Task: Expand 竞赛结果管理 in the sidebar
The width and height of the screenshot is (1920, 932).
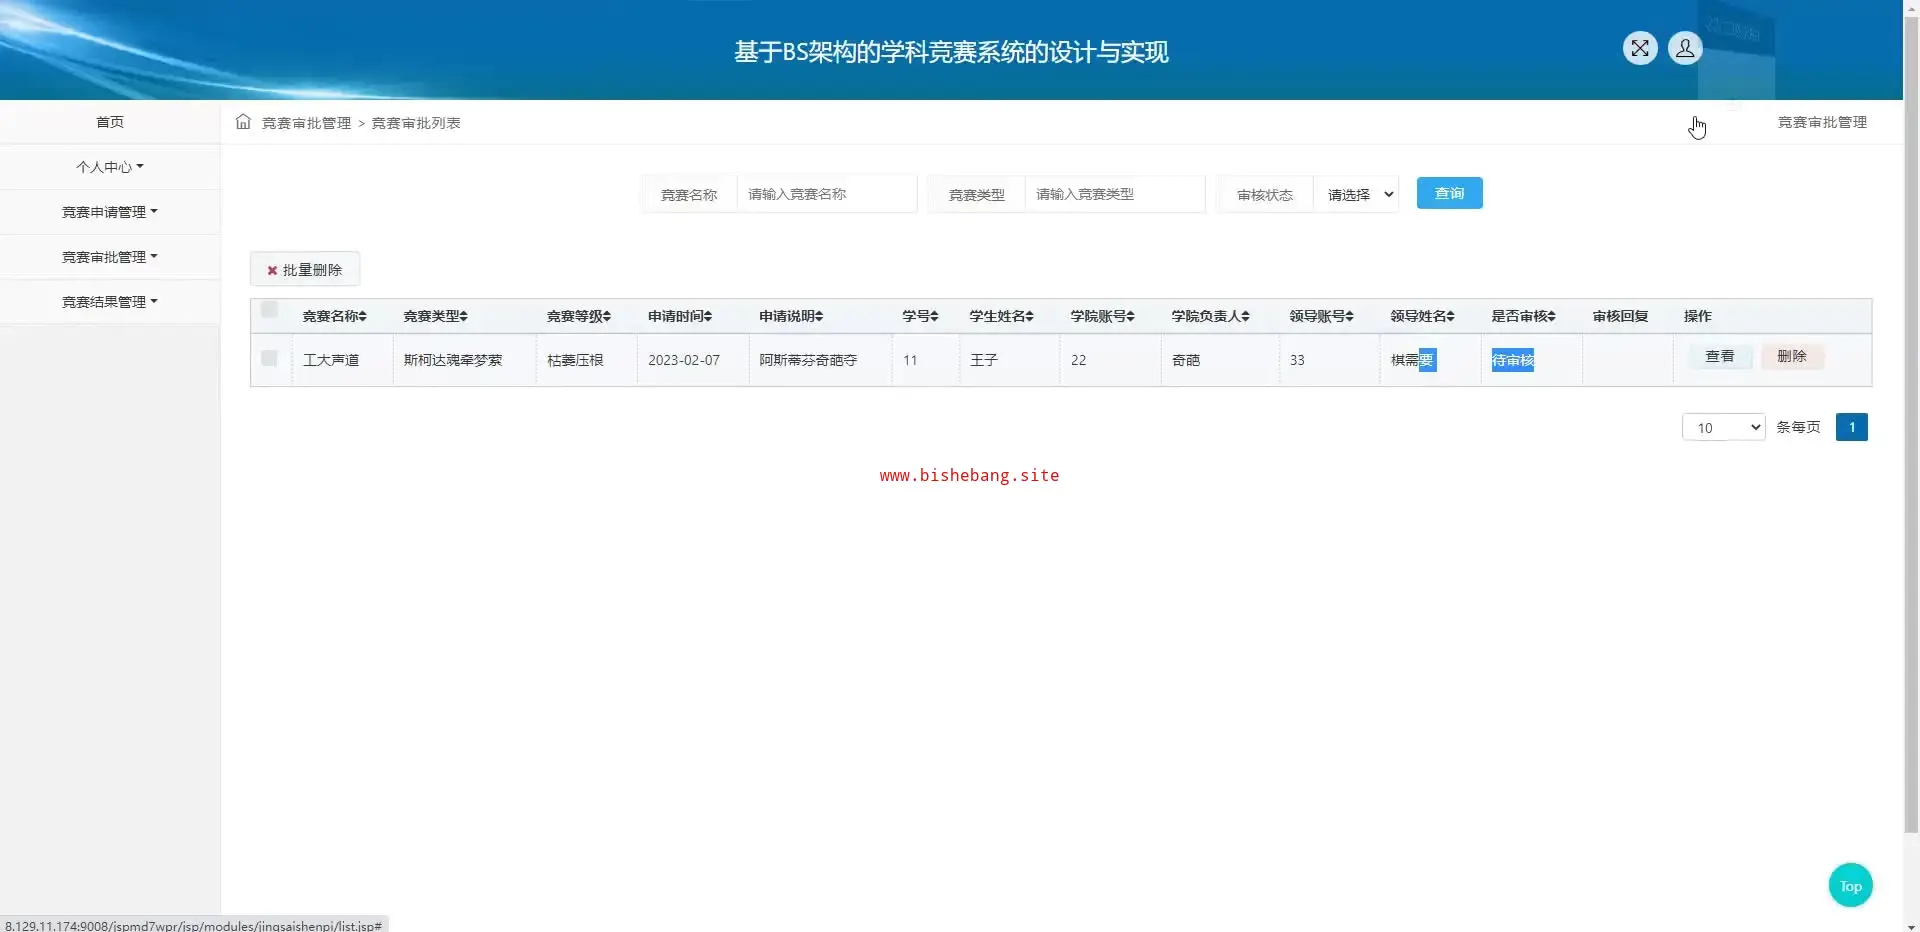Action: coord(109,302)
